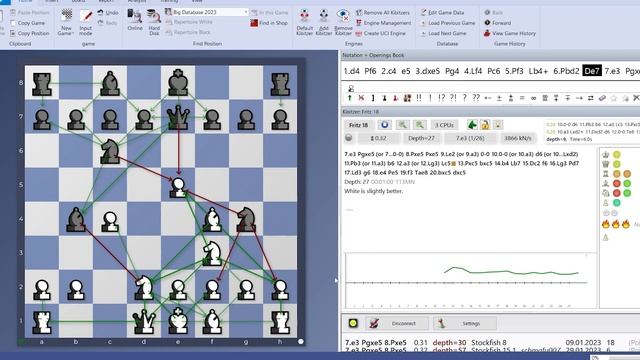Image resolution: width=640 pixels, height=360 pixels.
Task: Remove All Kibitzers
Action: tap(383, 13)
